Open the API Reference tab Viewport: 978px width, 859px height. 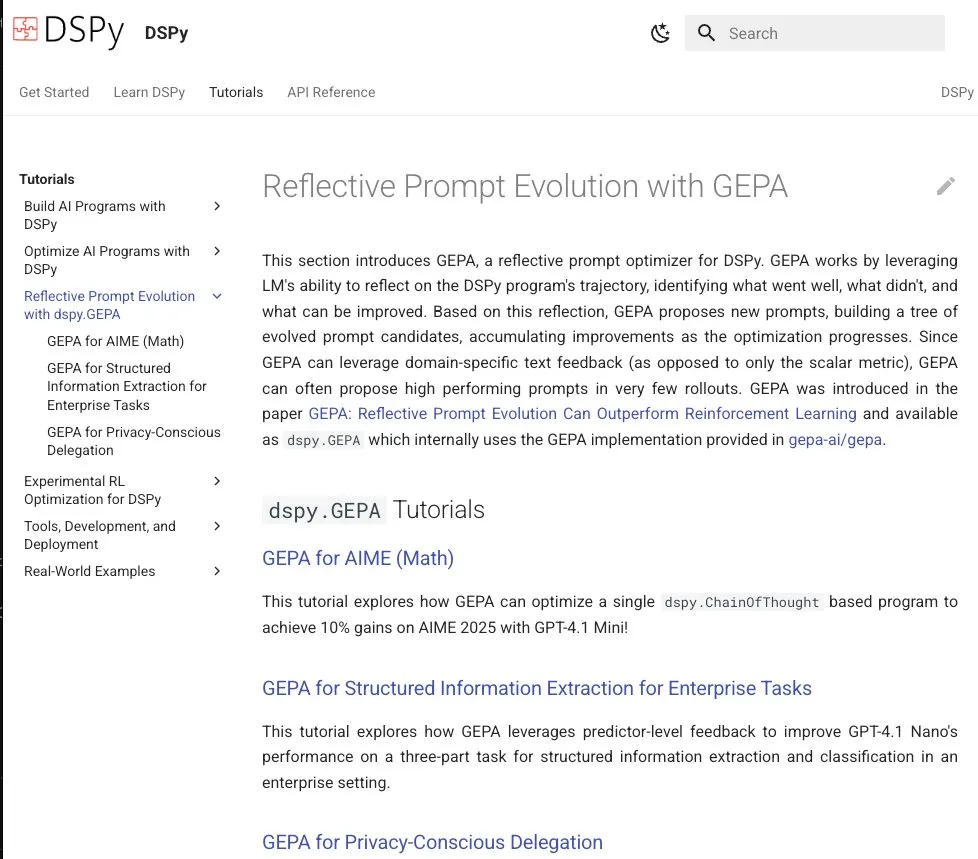tap(331, 92)
